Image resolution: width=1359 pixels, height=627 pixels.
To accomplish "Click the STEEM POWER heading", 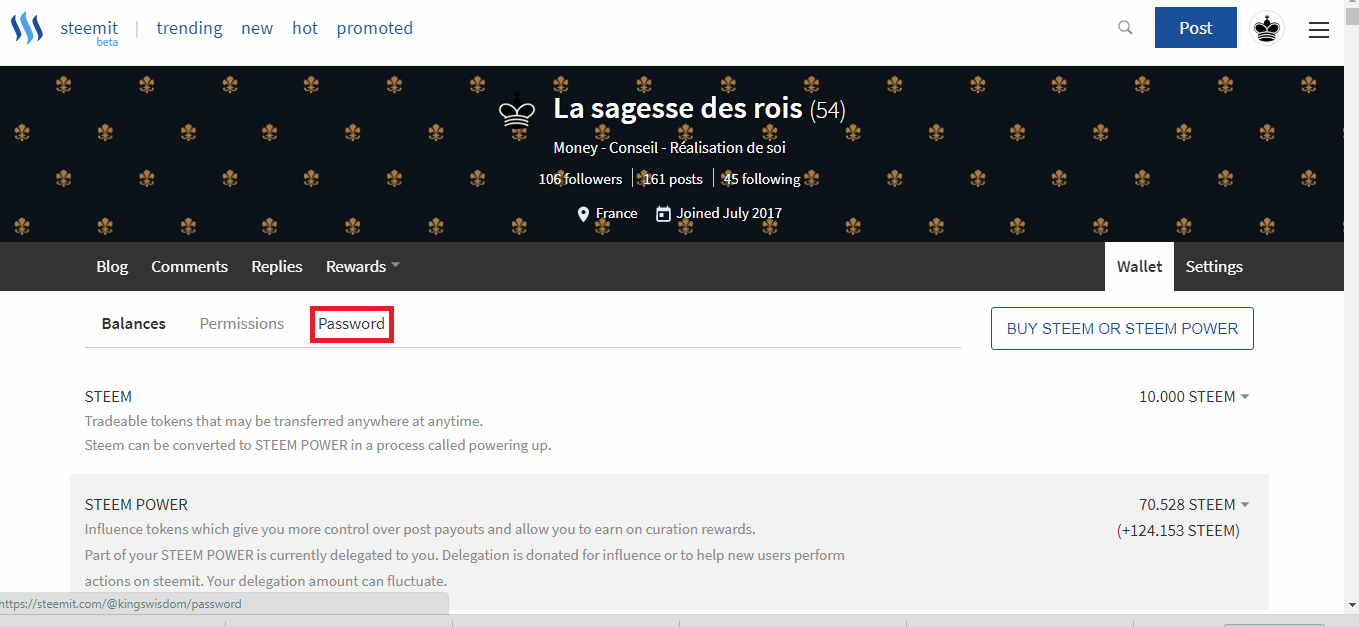I will click(x=136, y=504).
